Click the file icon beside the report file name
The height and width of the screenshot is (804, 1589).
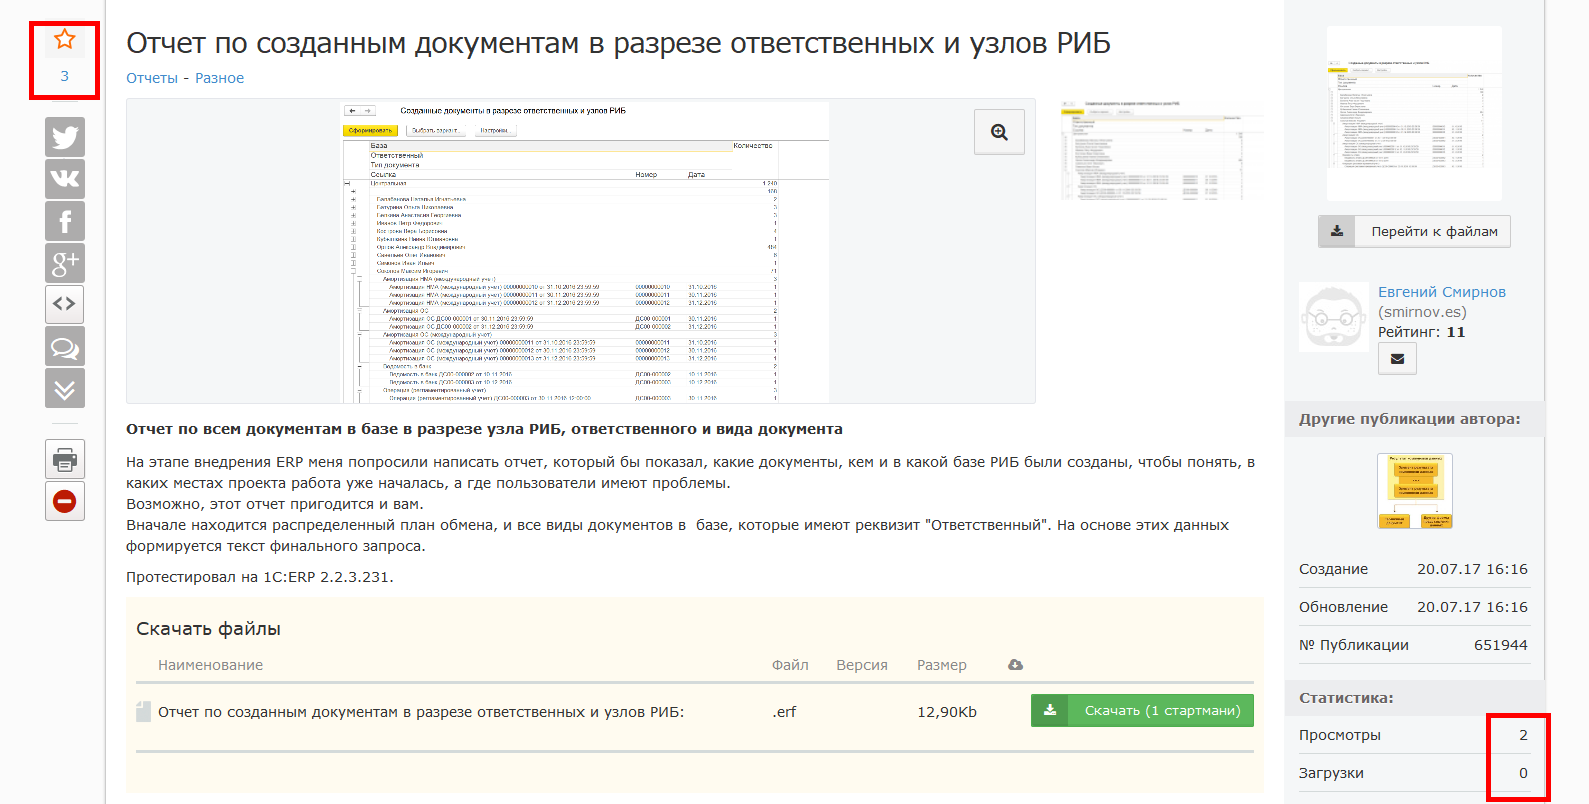point(144,711)
